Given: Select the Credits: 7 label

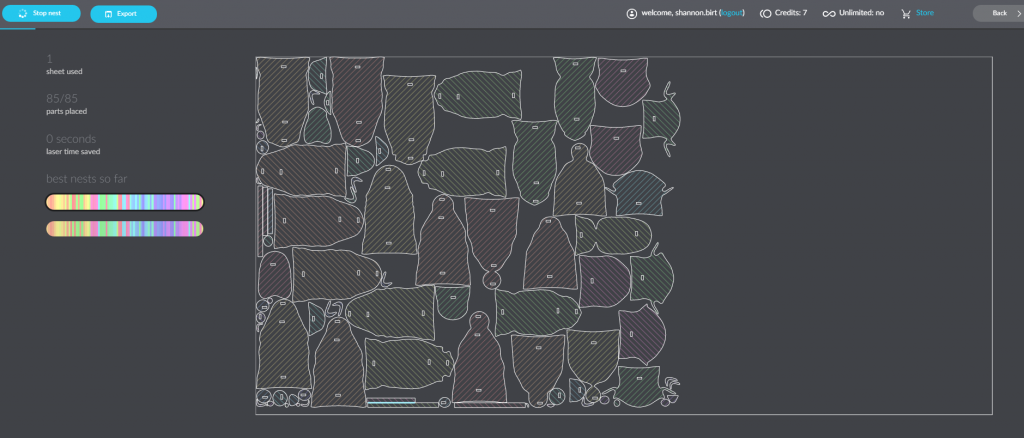Looking at the screenshot, I should coord(791,13).
